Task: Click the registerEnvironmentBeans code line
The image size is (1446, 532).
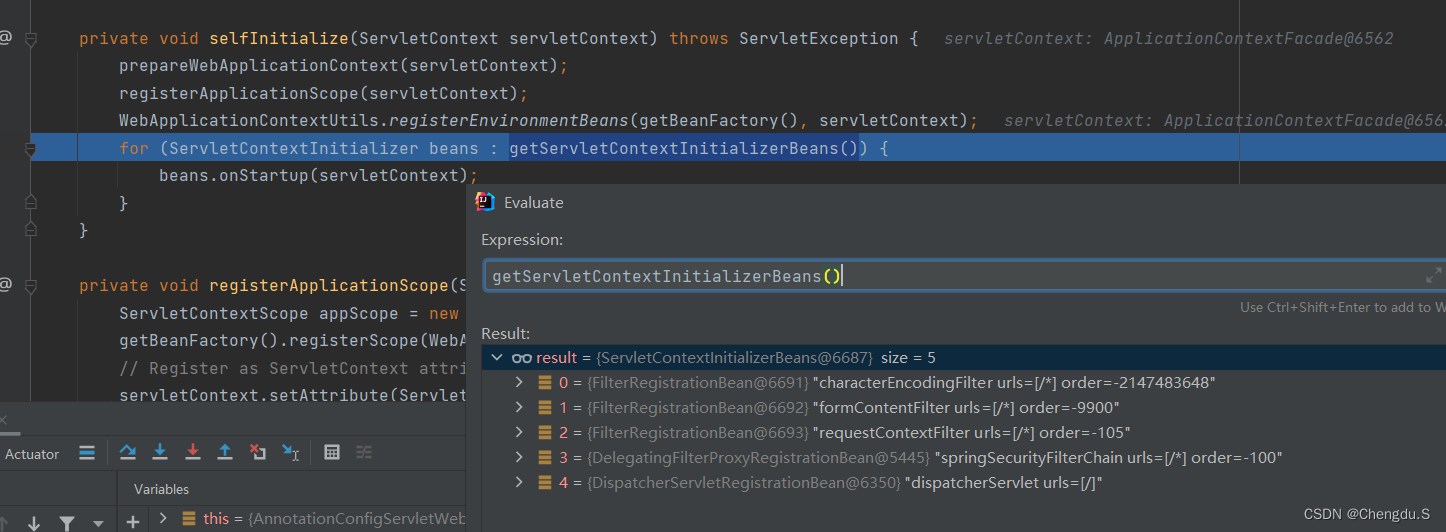Action: click(x=549, y=121)
